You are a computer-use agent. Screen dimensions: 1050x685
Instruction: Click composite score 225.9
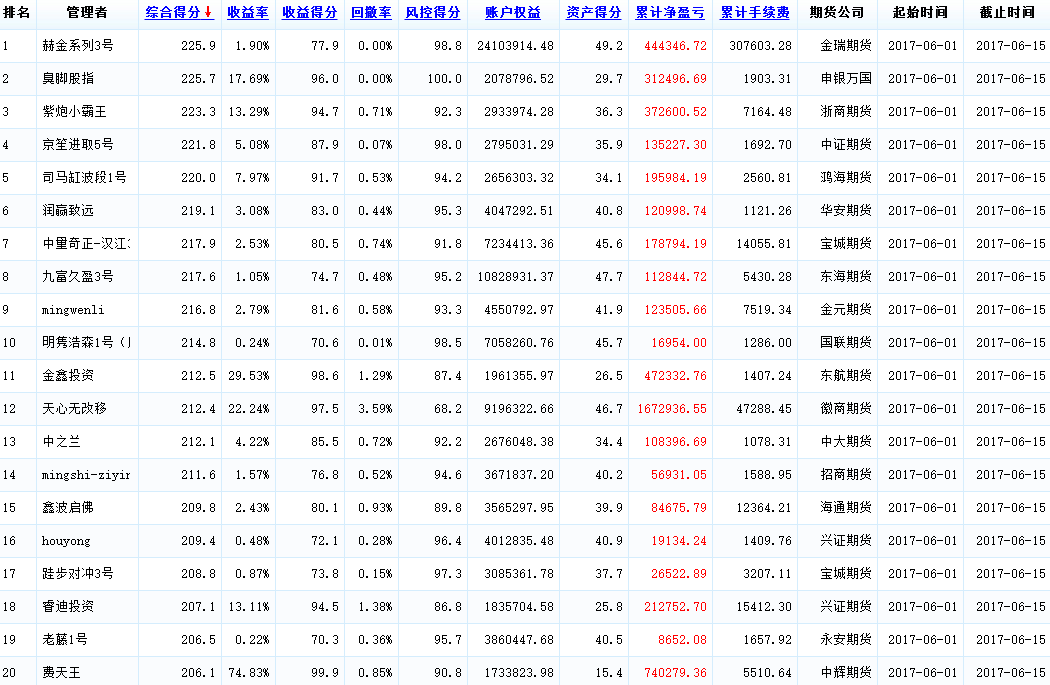(x=198, y=46)
